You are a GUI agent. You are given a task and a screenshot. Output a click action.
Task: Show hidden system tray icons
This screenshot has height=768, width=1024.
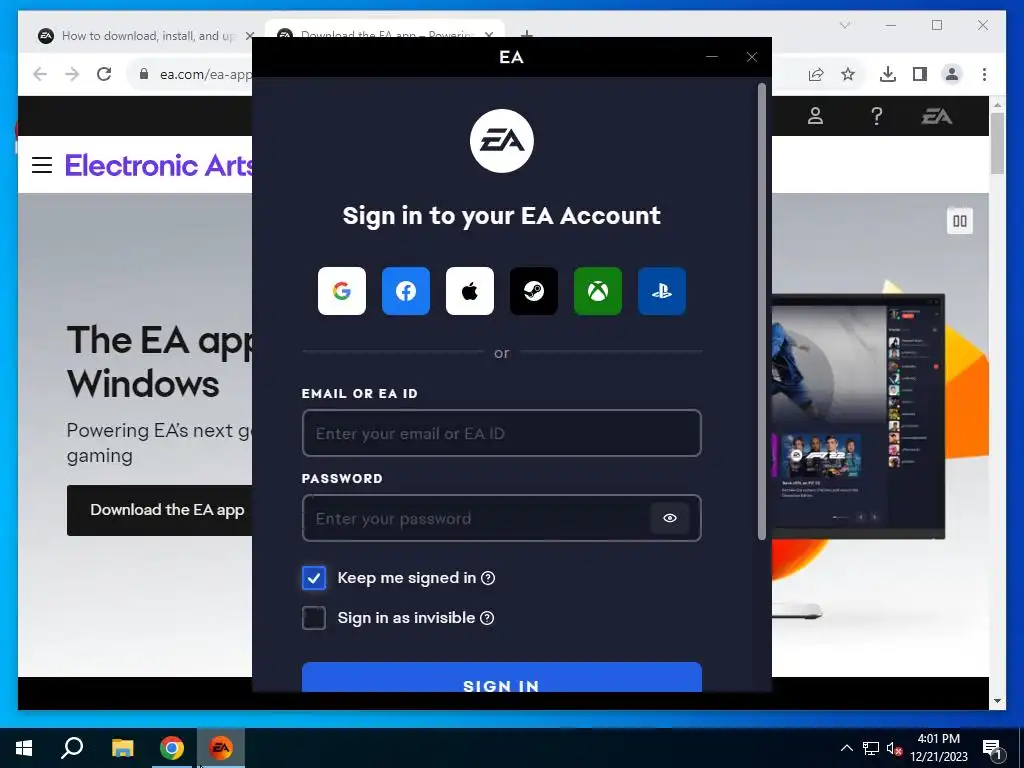point(846,748)
